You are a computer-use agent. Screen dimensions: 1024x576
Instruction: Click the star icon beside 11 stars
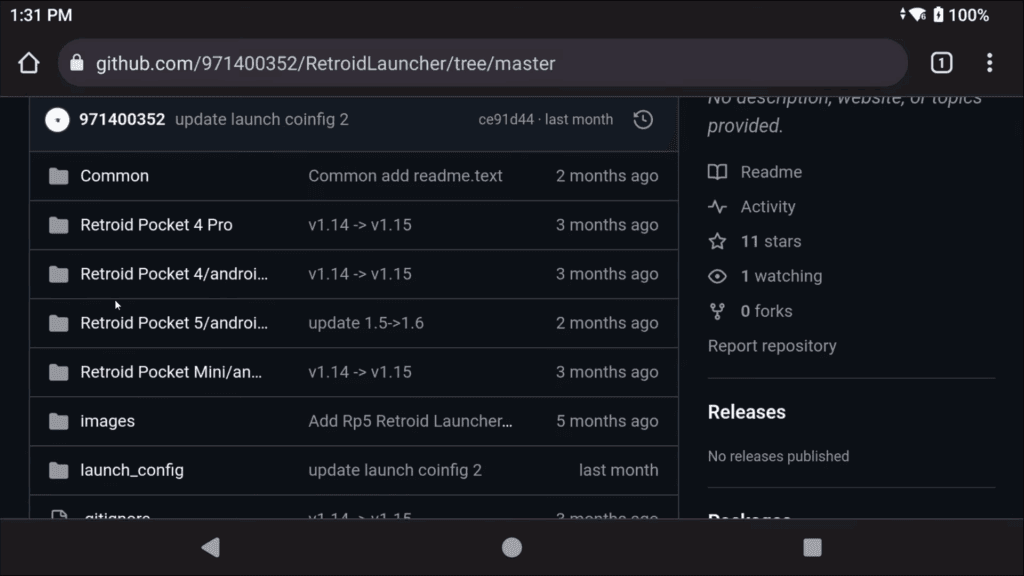pos(717,241)
